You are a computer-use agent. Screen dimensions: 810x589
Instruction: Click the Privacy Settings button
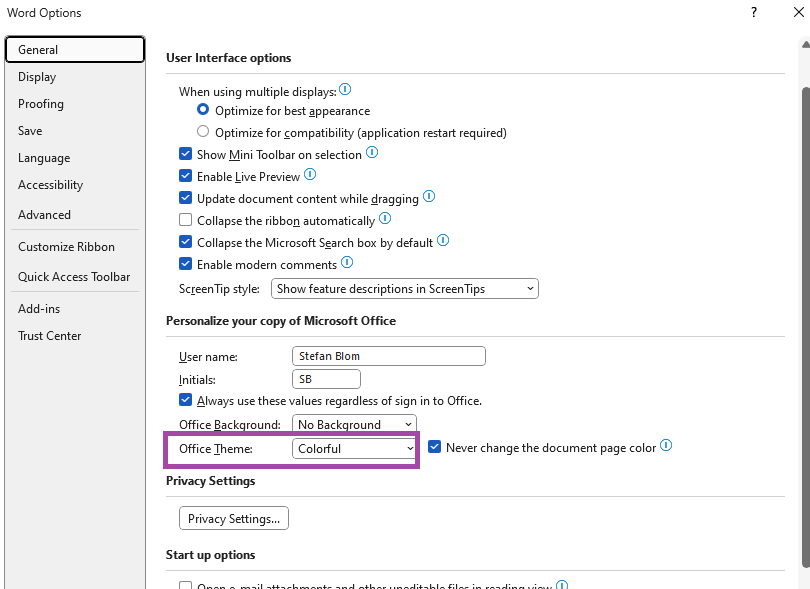click(x=234, y=519)
